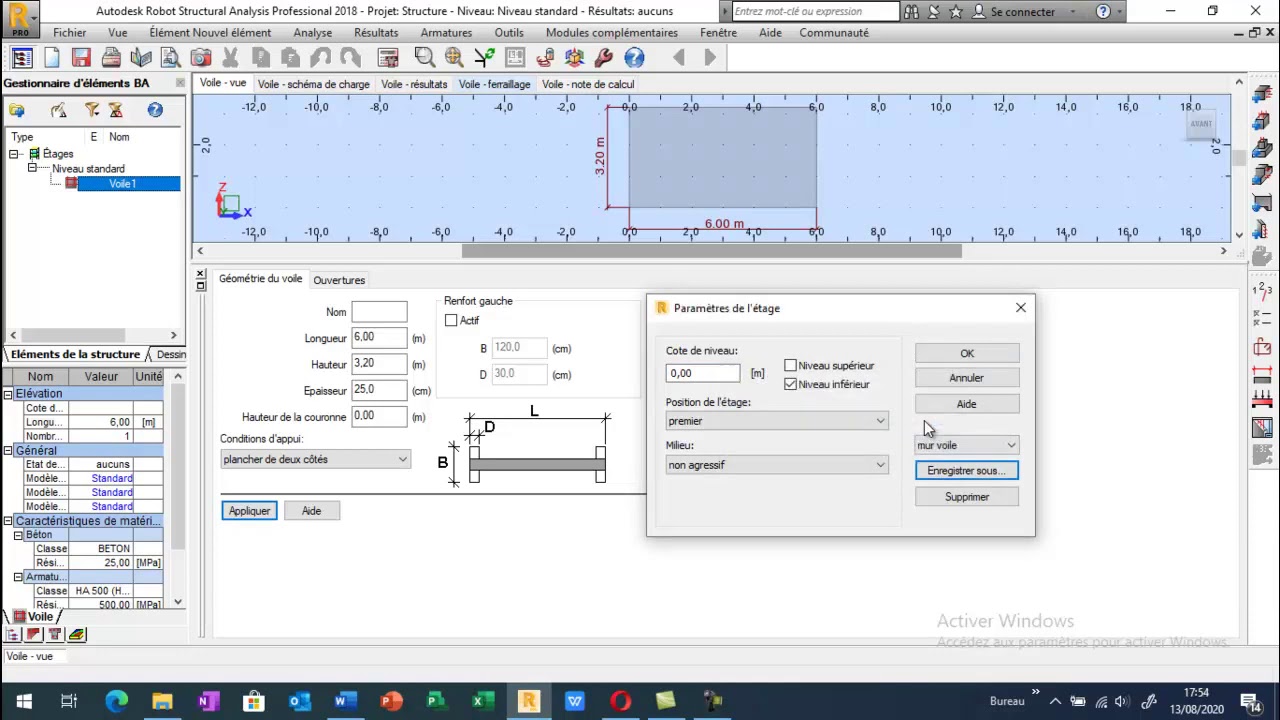1280x720 pixels.
Task: Uncheck the Niveau inférieur checkbox
Action: [791, 384]
